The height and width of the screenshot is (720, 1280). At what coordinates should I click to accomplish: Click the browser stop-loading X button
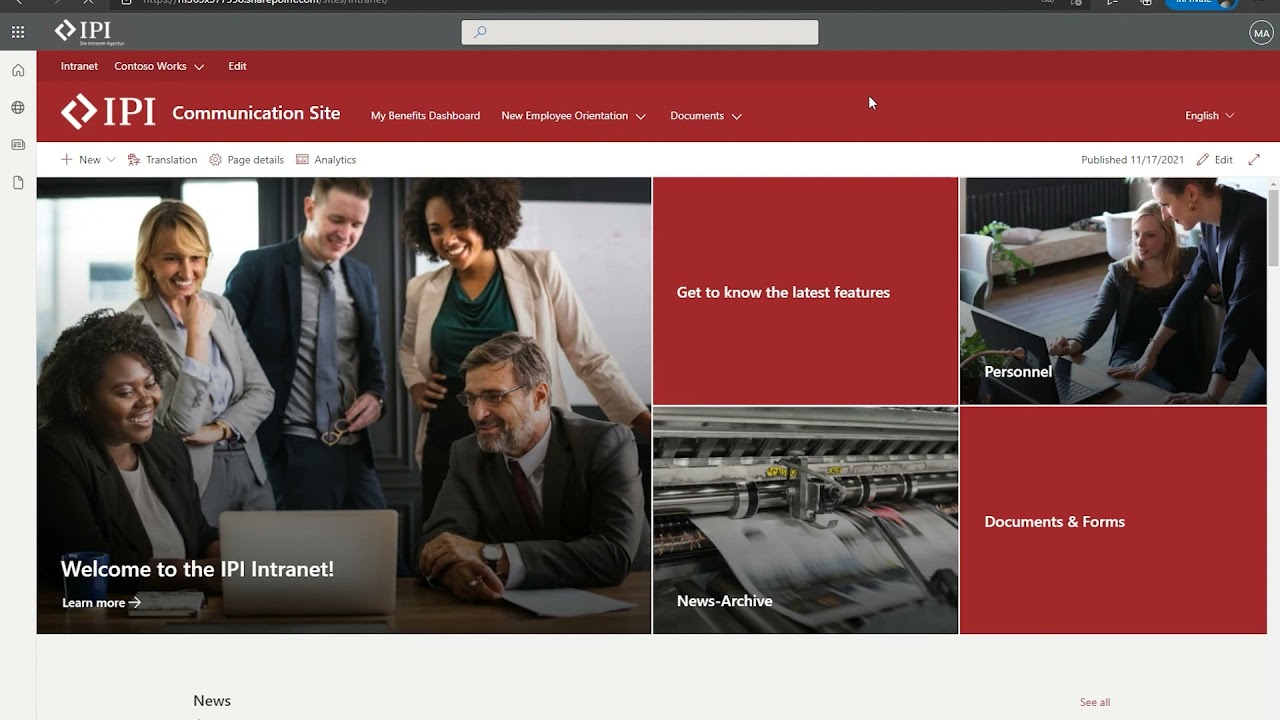coord(88,2)
